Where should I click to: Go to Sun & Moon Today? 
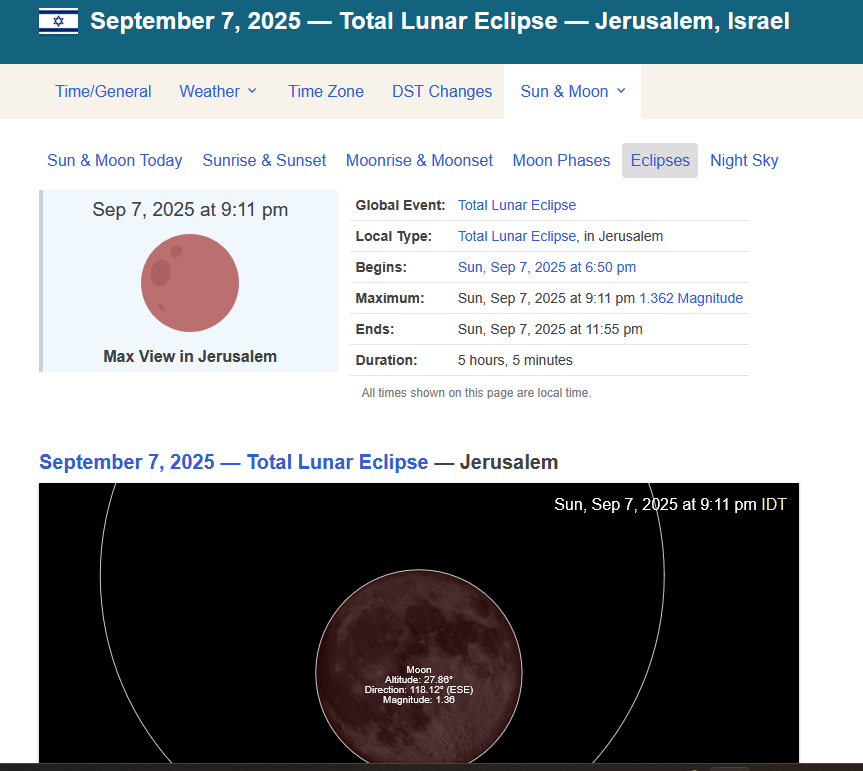coord(114,160)
